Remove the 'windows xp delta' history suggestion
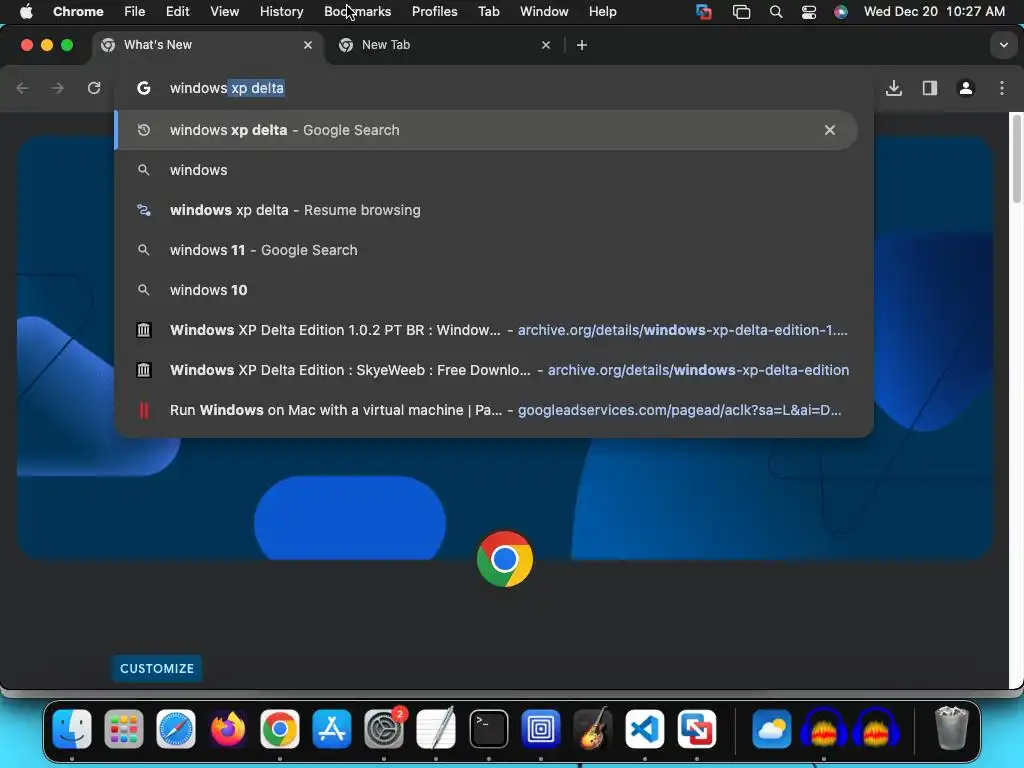Image resolution: width=1024 pixels, height=768 pixels. (x=829, y=130)
